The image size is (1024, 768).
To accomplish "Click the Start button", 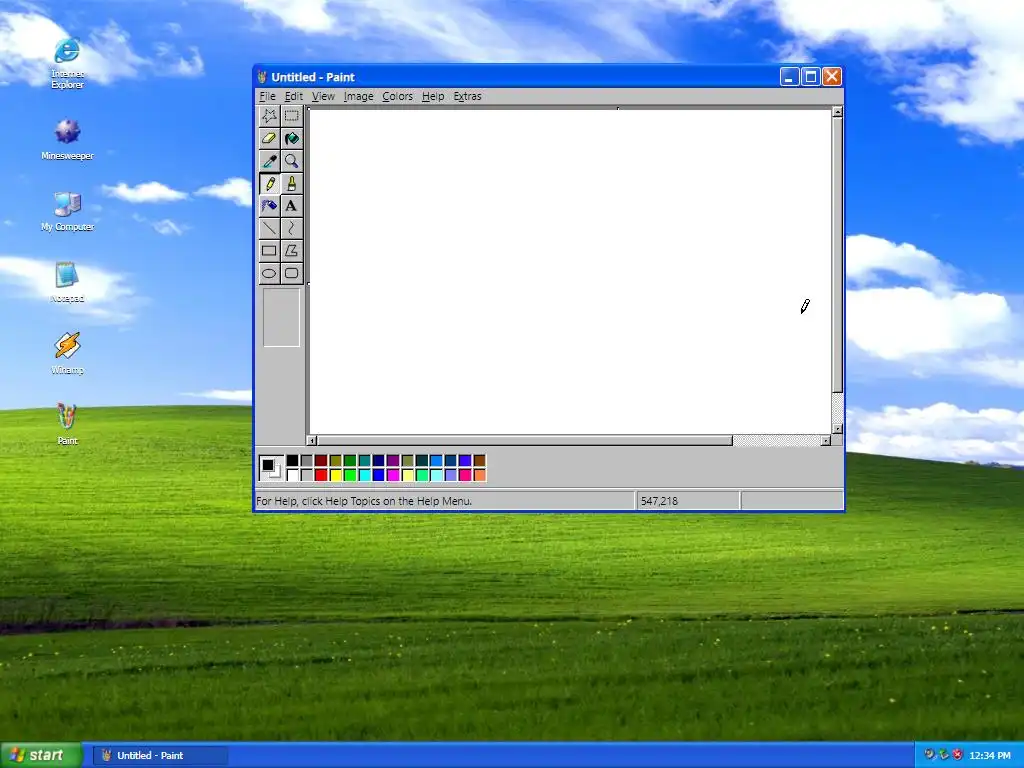I will click(x=41, y=755).
